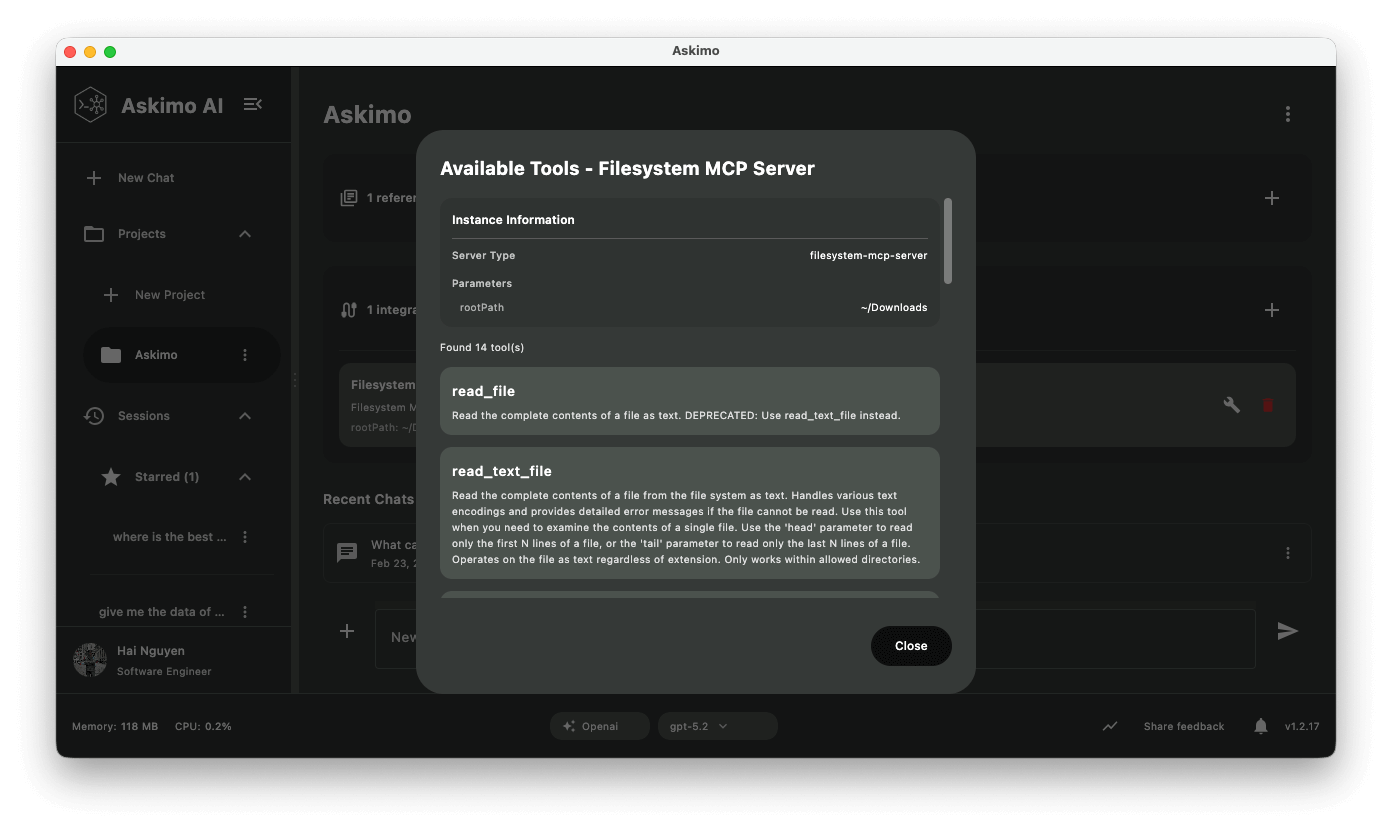1392x832 pixels.
Task: Click the plus icon beside New Project
Action: [111, 295]
